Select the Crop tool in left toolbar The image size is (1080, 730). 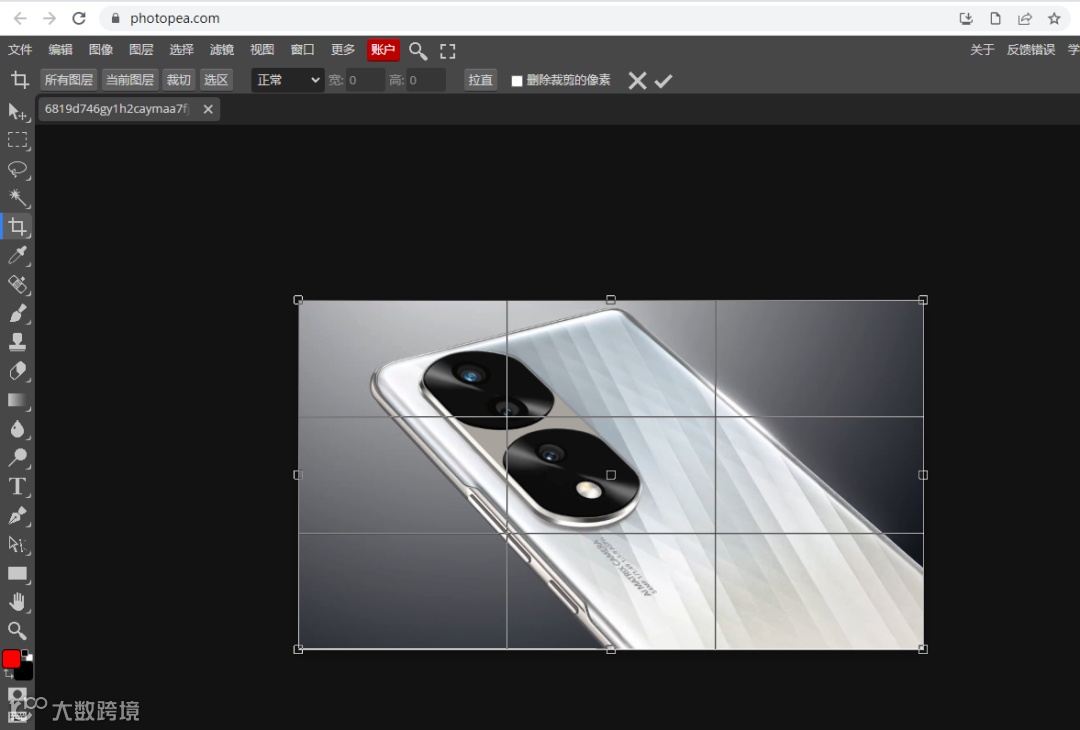17,227
